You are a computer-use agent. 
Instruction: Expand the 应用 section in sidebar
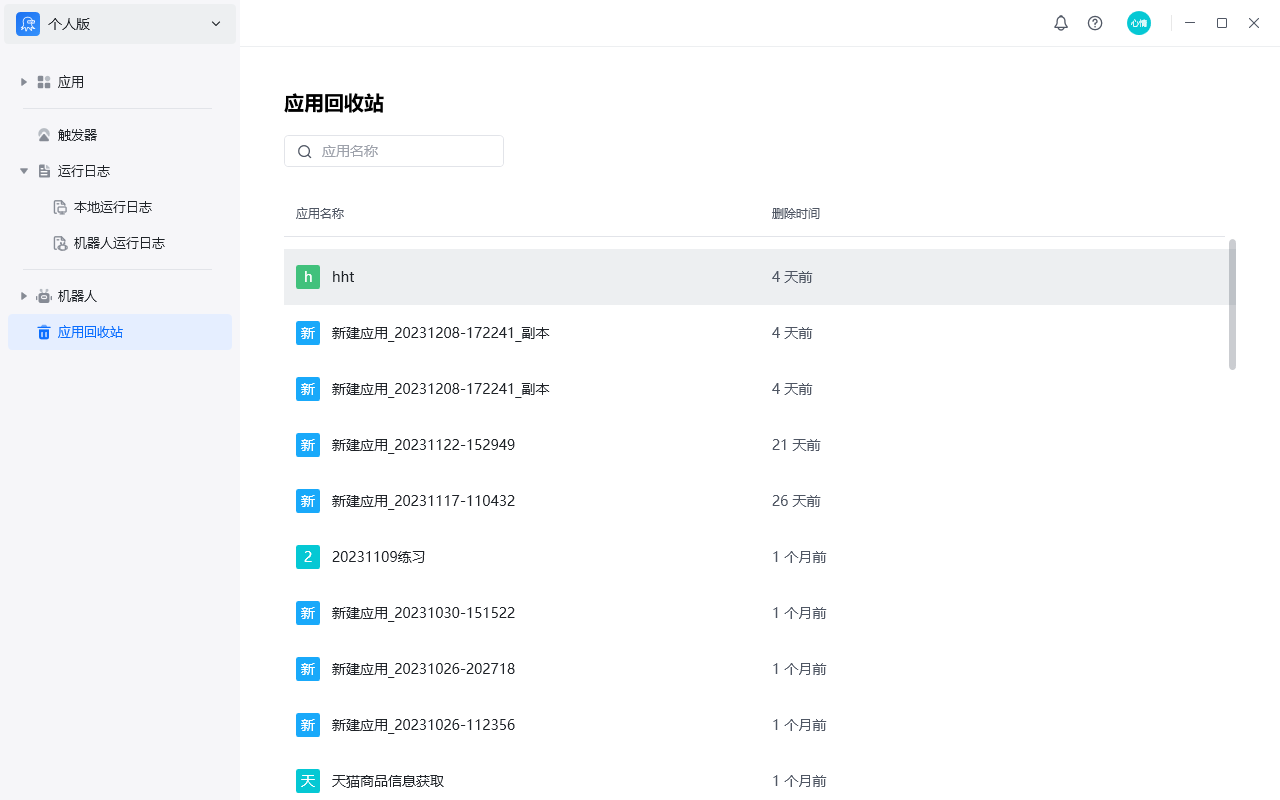[23, 81]
